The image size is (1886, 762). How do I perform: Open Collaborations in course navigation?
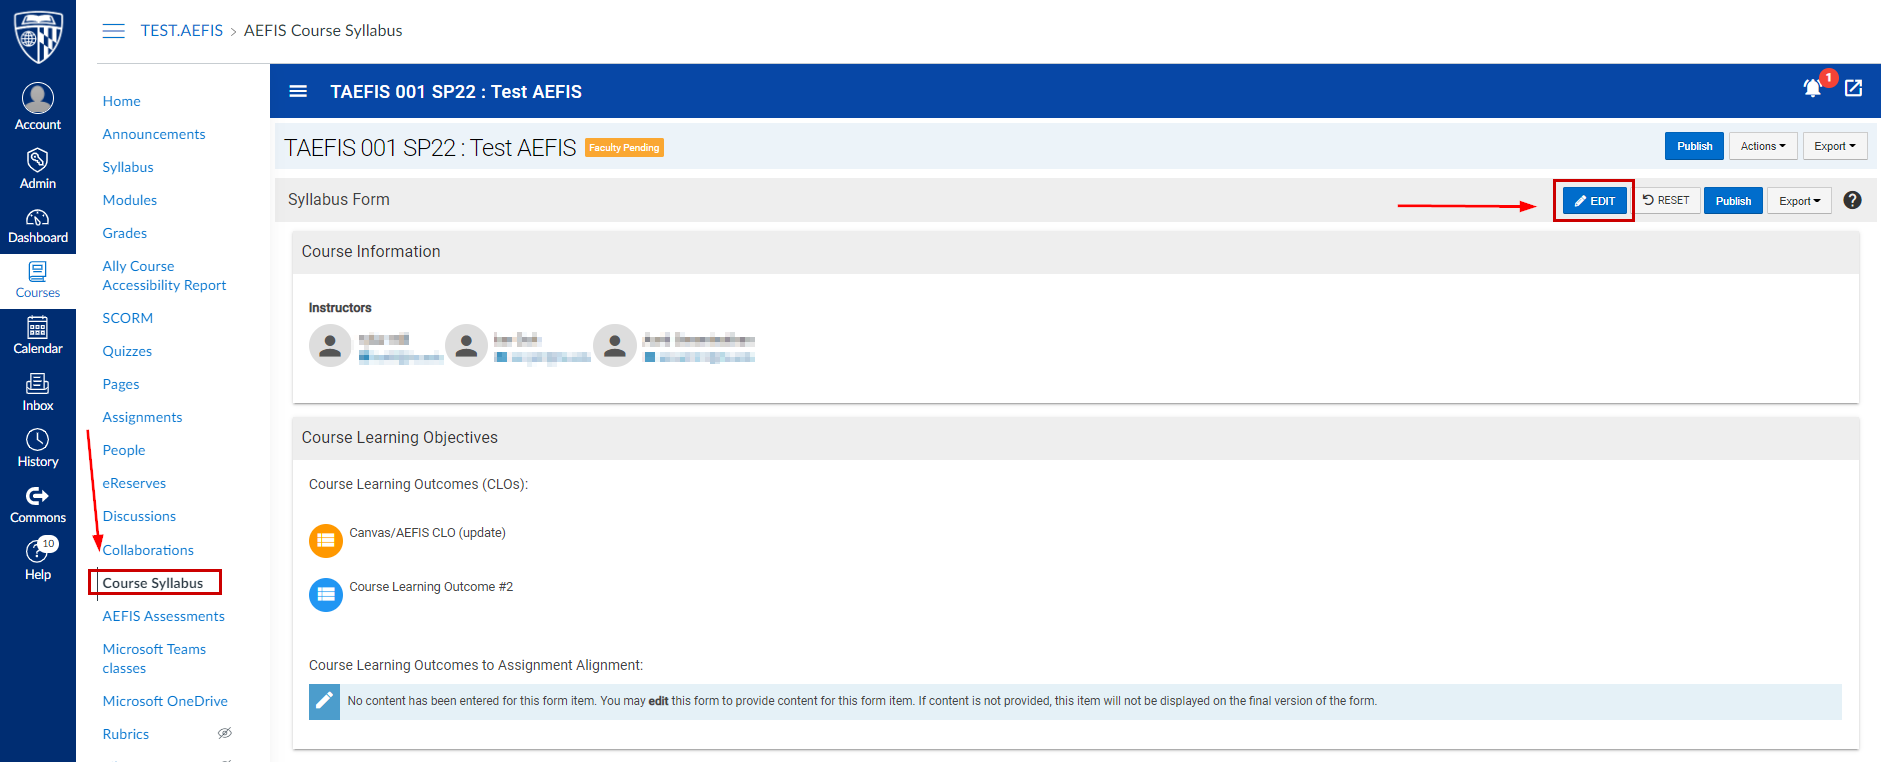click(x=148, y=550)
